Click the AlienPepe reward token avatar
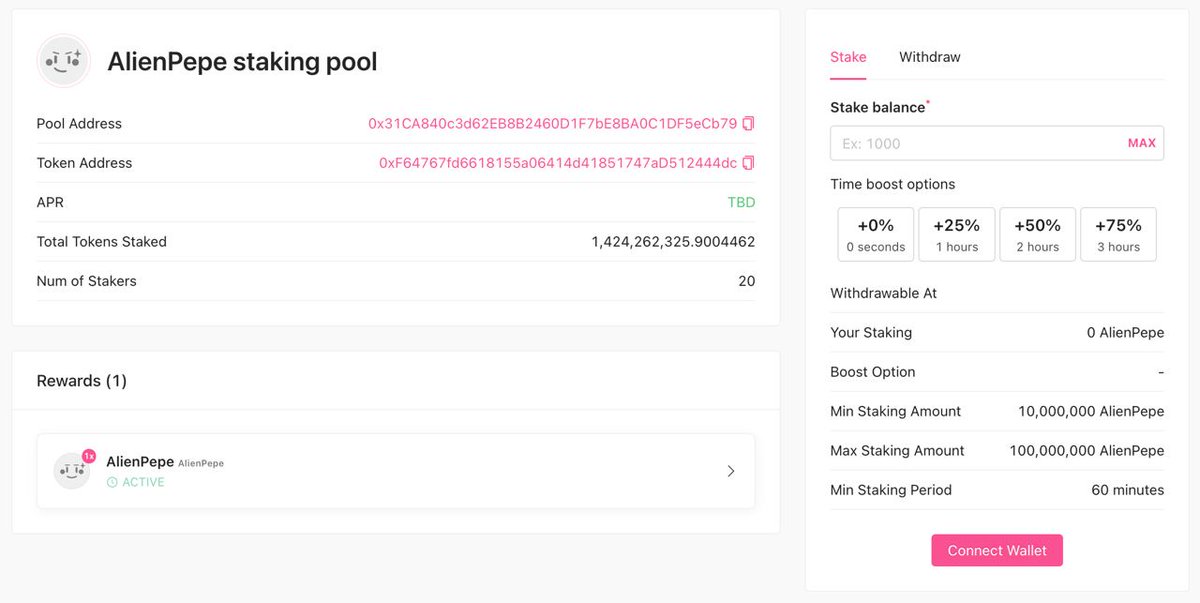1200x603 pixels. [72, 470]
